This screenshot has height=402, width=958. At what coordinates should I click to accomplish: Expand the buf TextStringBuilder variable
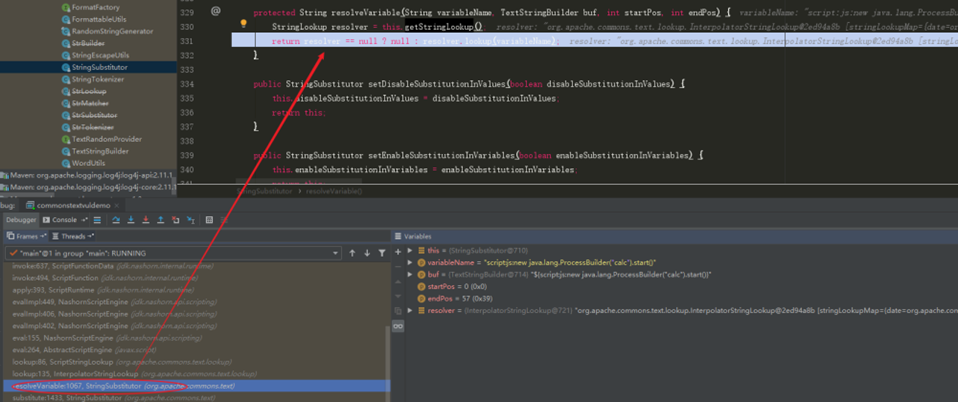point(410,275)
